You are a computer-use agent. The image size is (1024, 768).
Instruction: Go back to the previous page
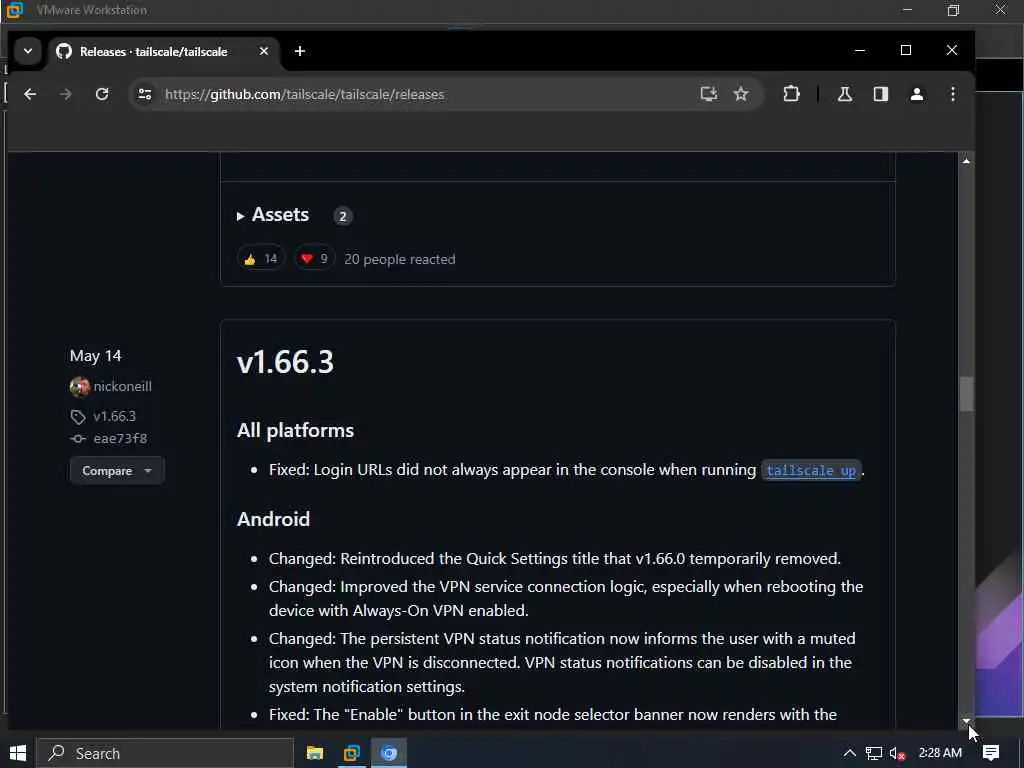(30, 94)
